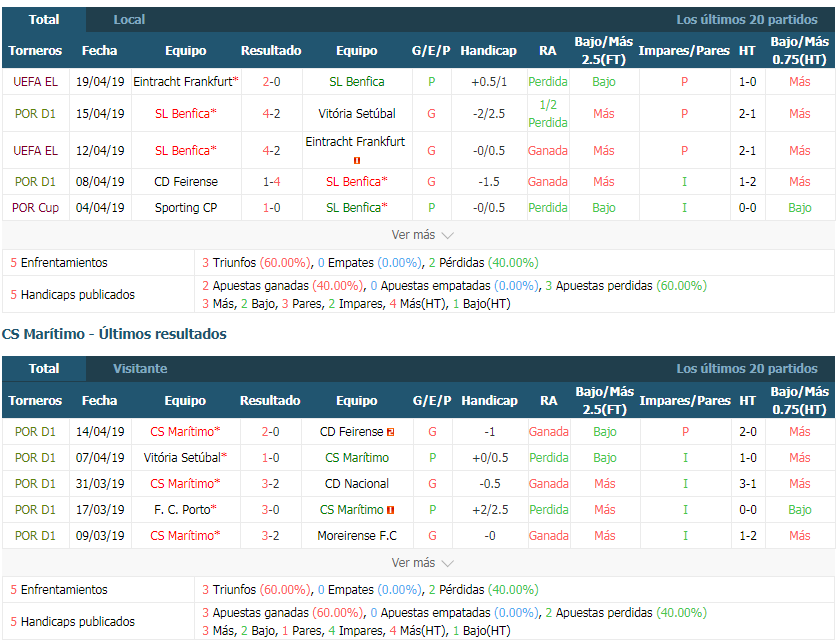Click the date 09/03/19

[100, 536]
